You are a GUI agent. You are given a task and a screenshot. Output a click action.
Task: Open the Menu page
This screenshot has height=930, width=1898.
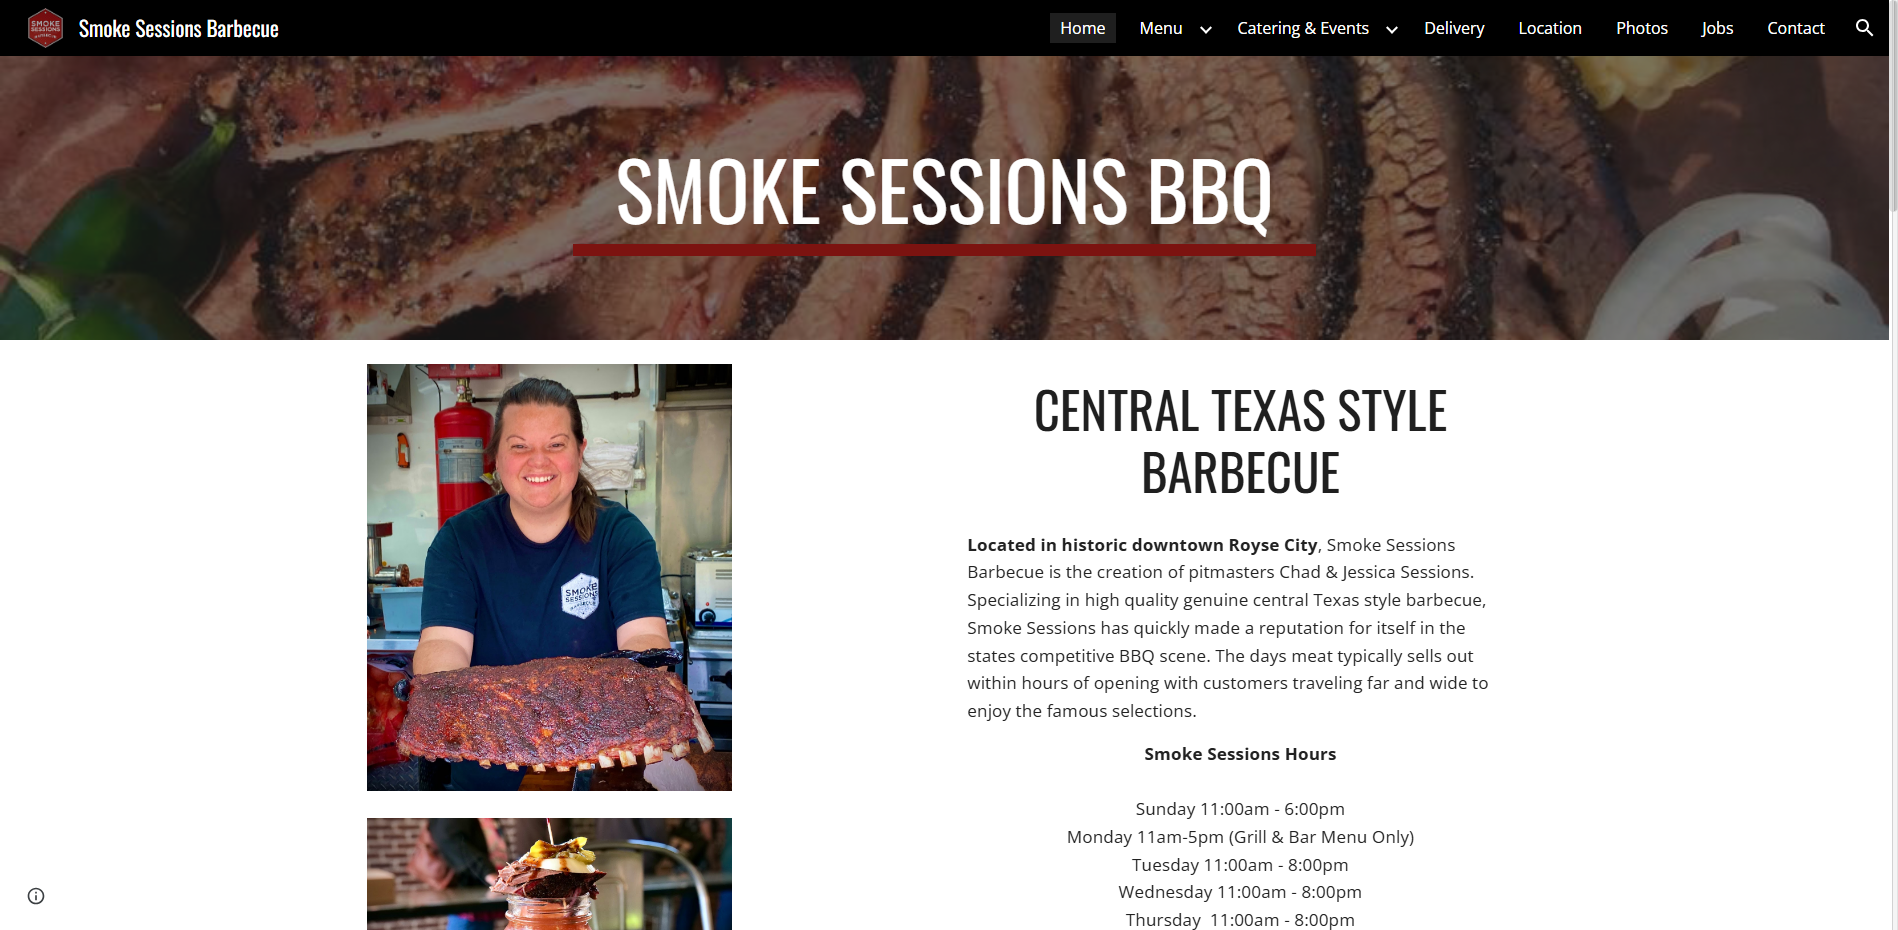(1161, 28)
